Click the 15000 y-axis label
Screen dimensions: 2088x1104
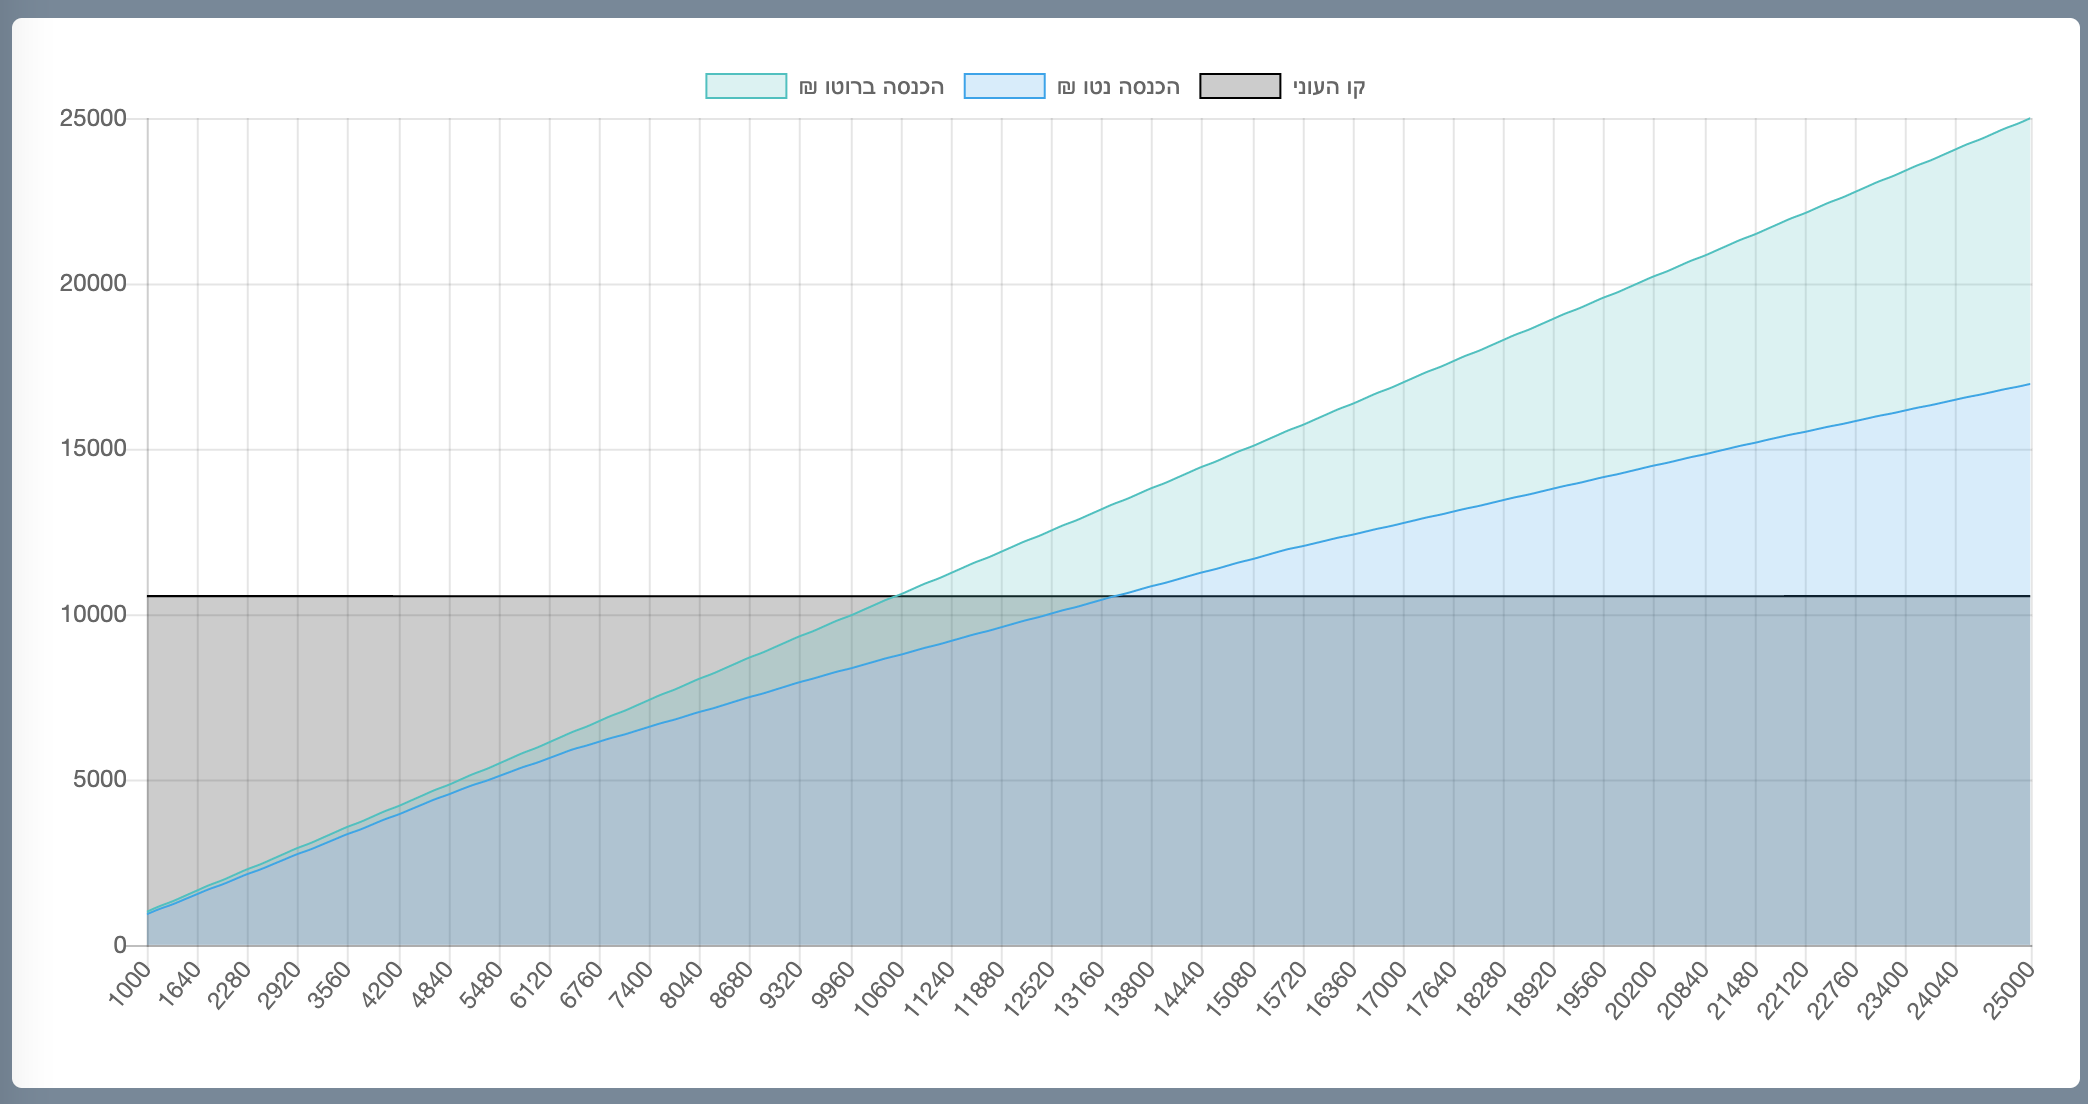click(x=93, y=449)
